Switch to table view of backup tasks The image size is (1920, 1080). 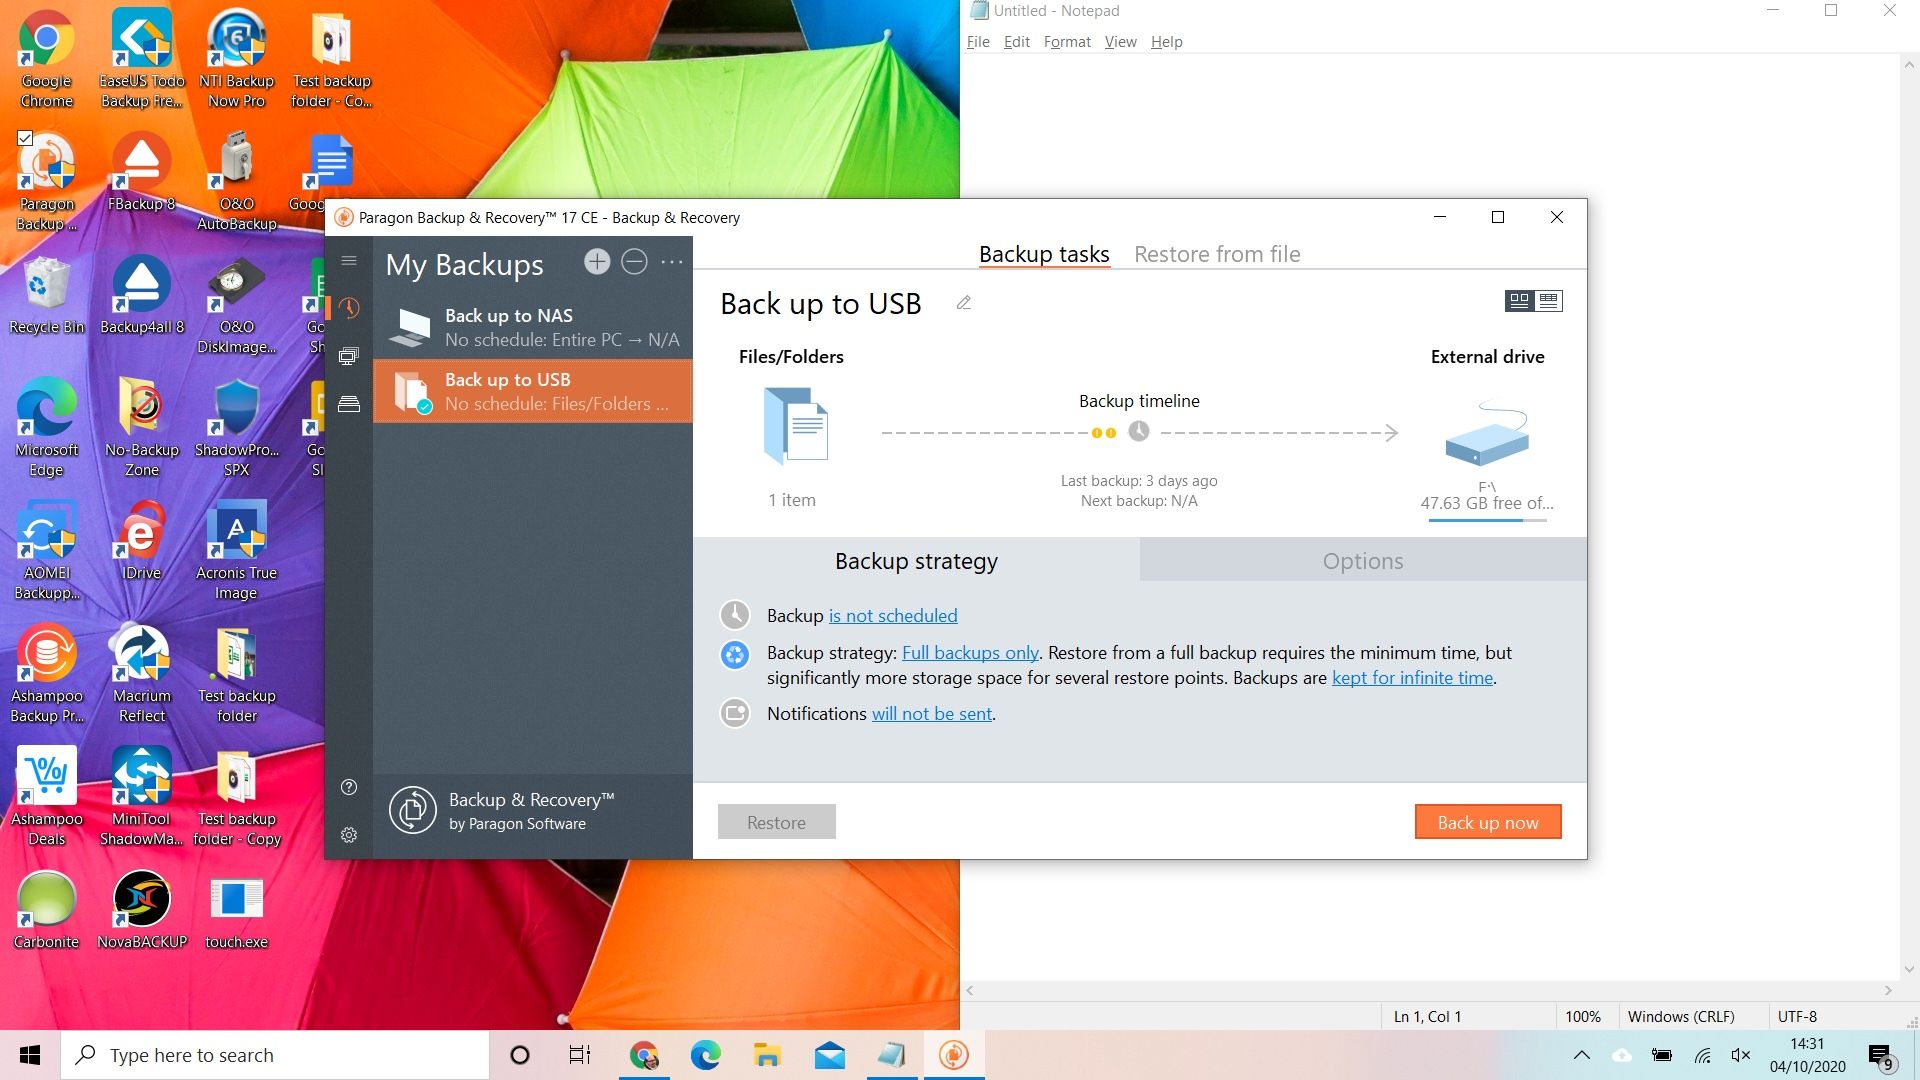click(1547, 300)
